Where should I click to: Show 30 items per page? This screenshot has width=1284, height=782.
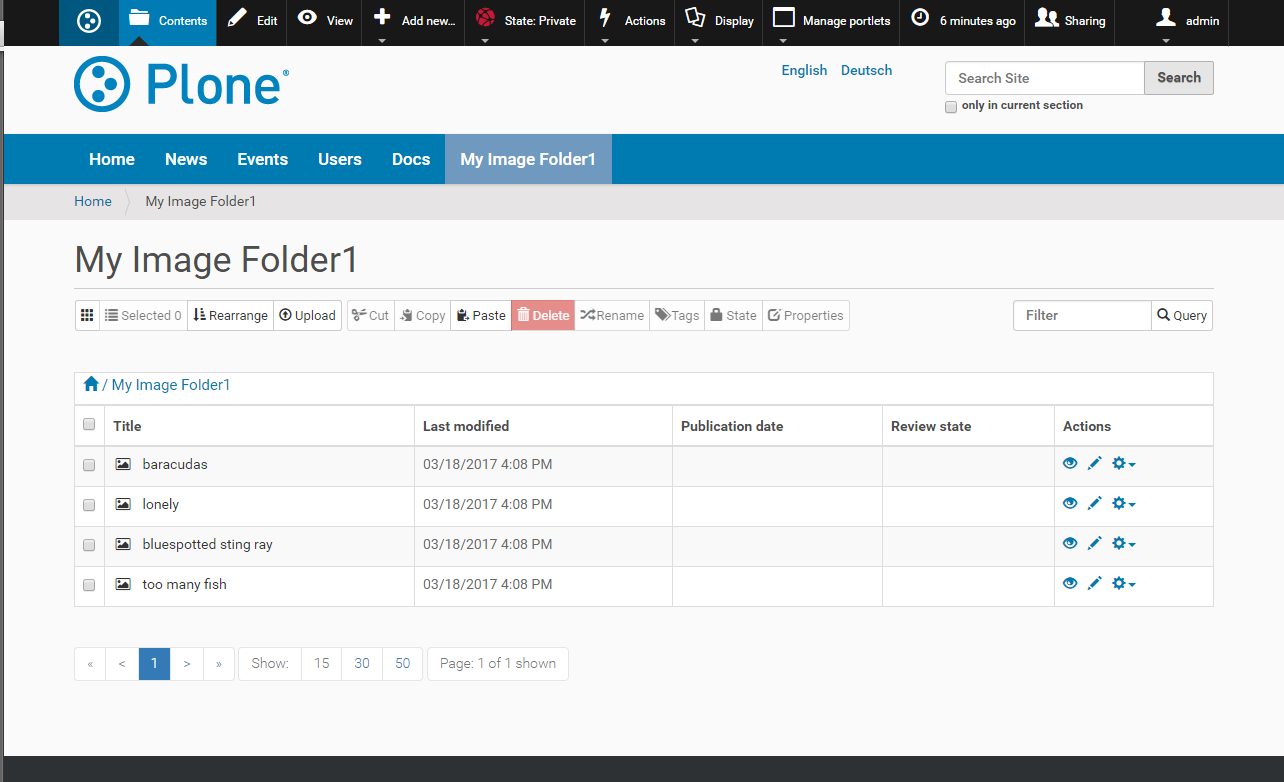362,663
